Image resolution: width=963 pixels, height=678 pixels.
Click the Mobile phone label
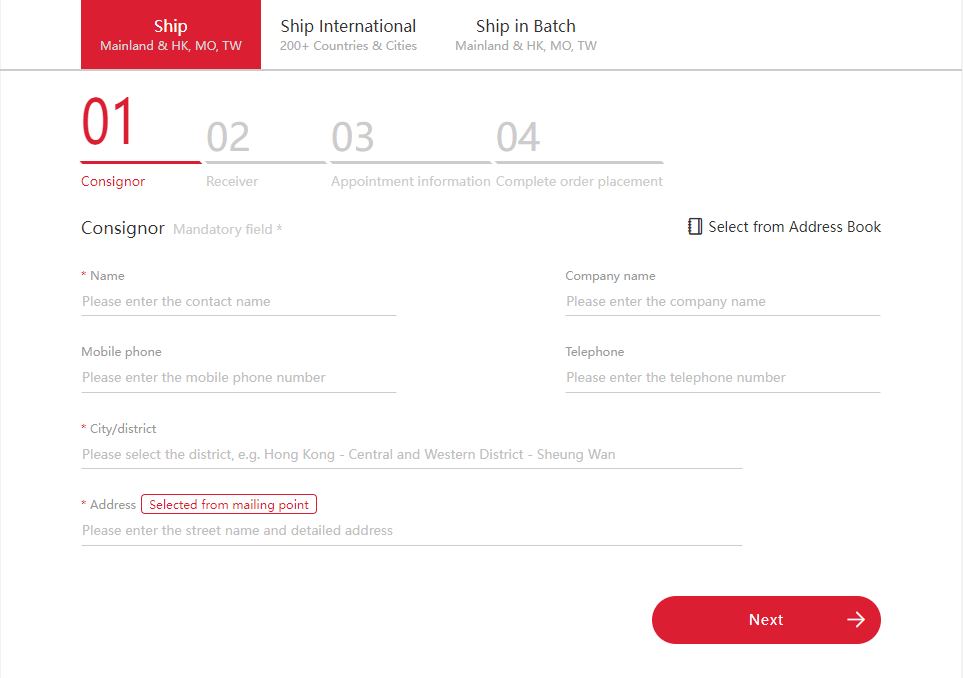click(122, 352)
